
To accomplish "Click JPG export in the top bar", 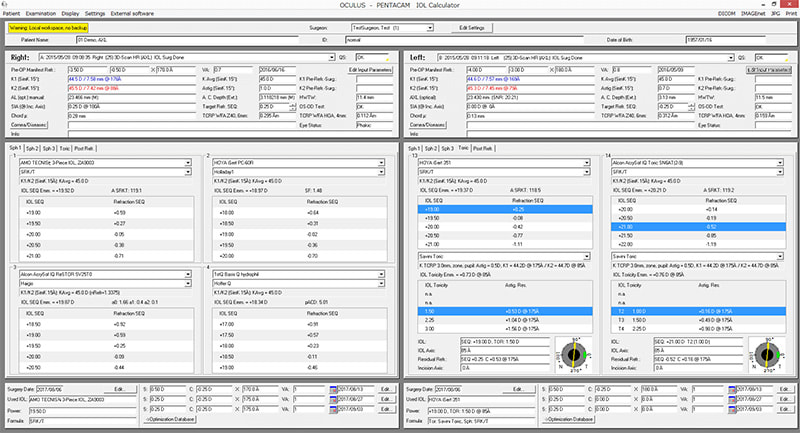I will click(776, 13).
